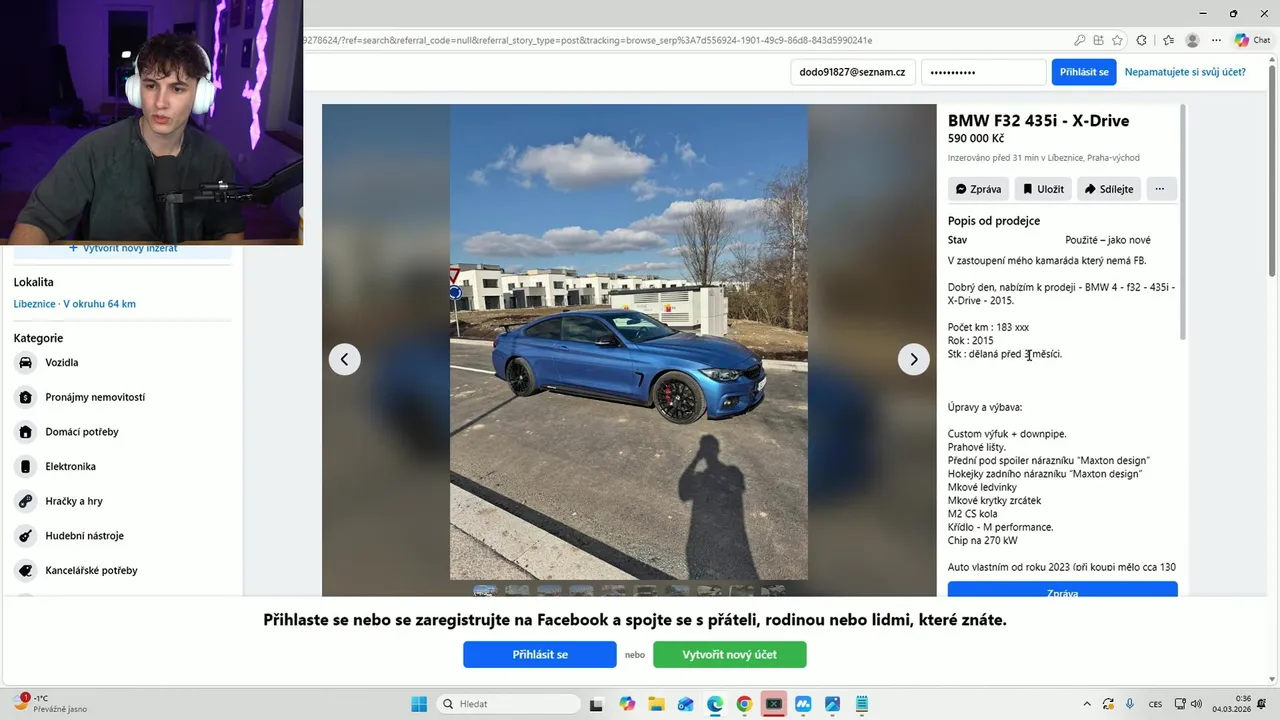Open the Windows Start menu

click(x=419, y=704)
